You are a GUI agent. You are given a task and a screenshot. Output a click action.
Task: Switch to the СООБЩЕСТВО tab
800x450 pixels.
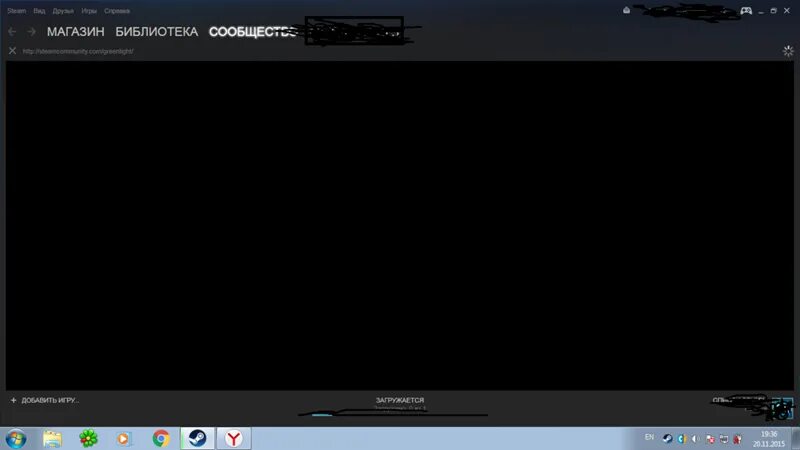[253, 32]
